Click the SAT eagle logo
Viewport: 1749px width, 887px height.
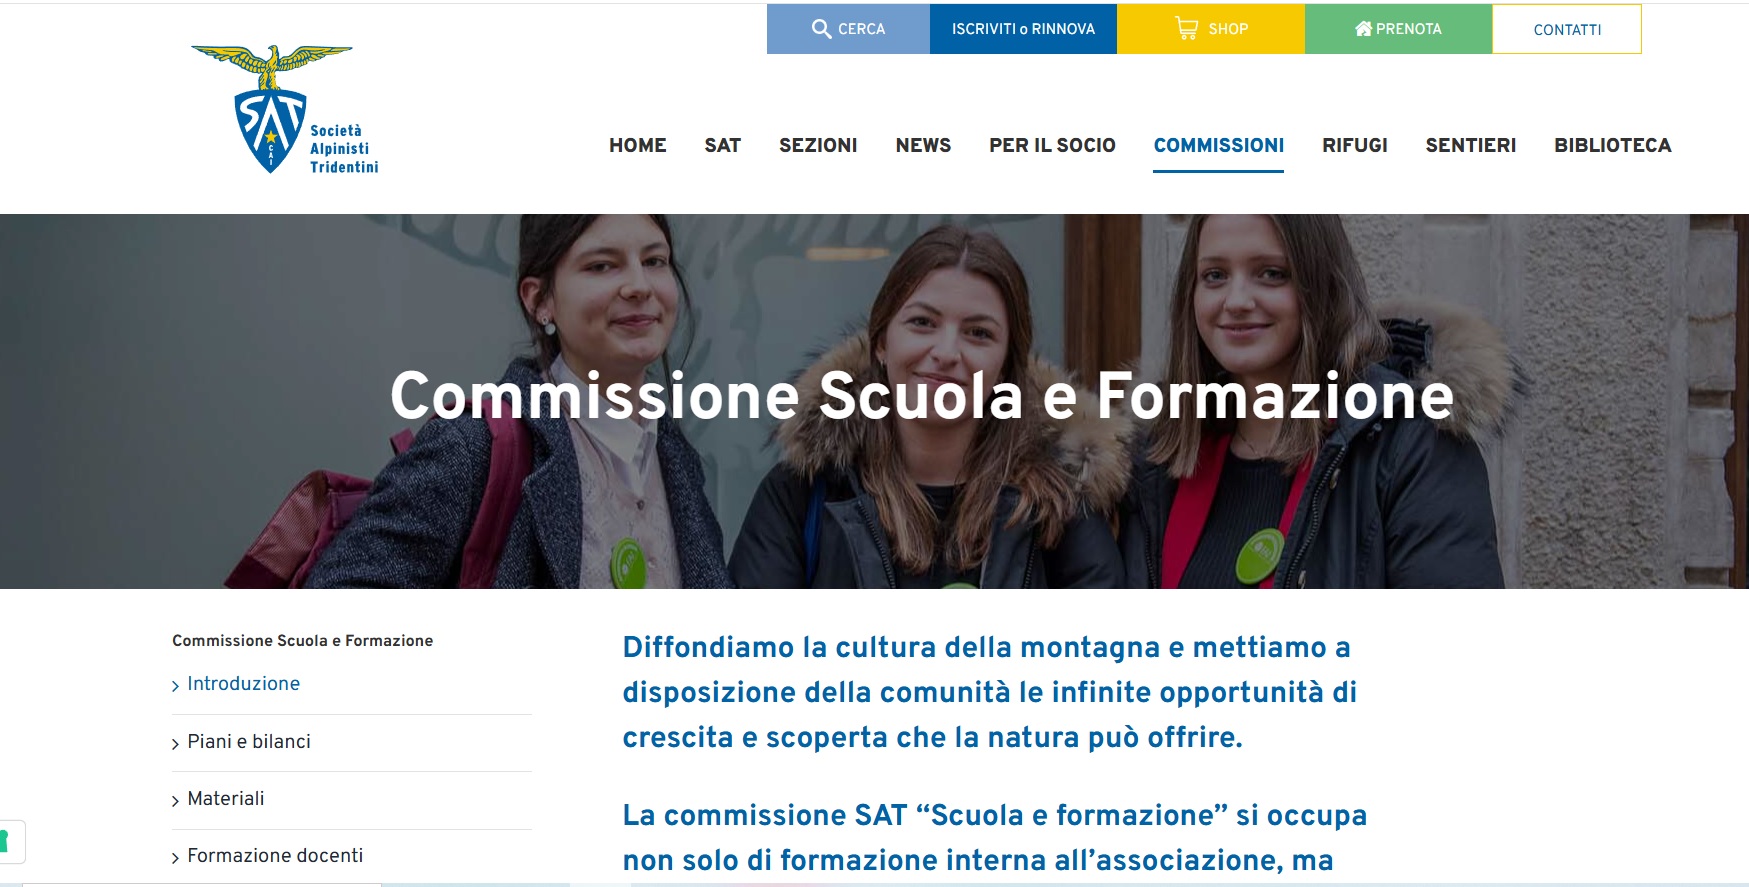(x=285, y=110)
